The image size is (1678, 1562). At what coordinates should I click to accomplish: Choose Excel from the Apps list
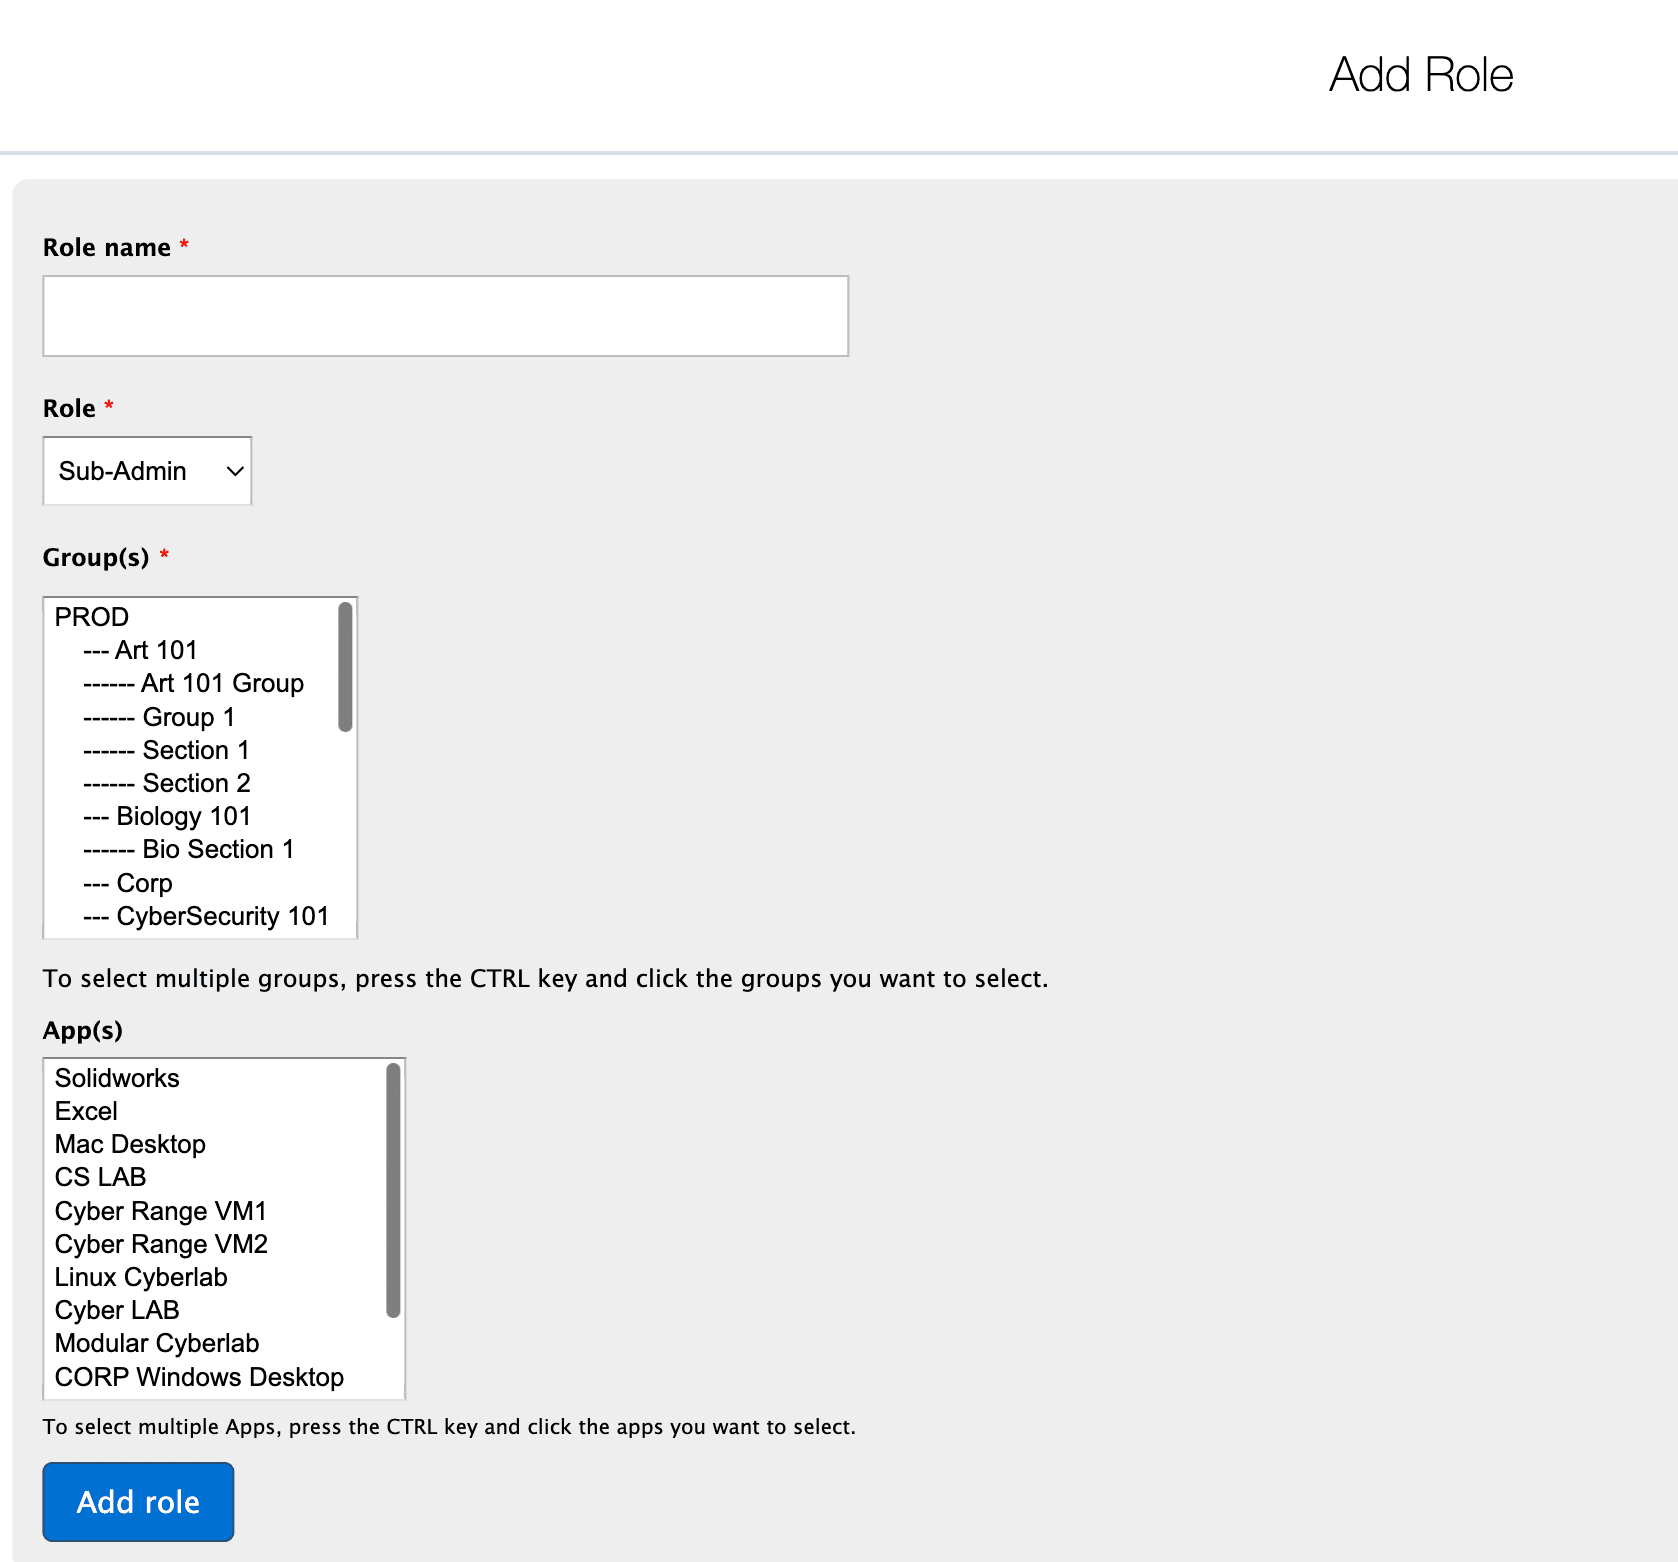pyautogui.click(x=86, y=1111)
